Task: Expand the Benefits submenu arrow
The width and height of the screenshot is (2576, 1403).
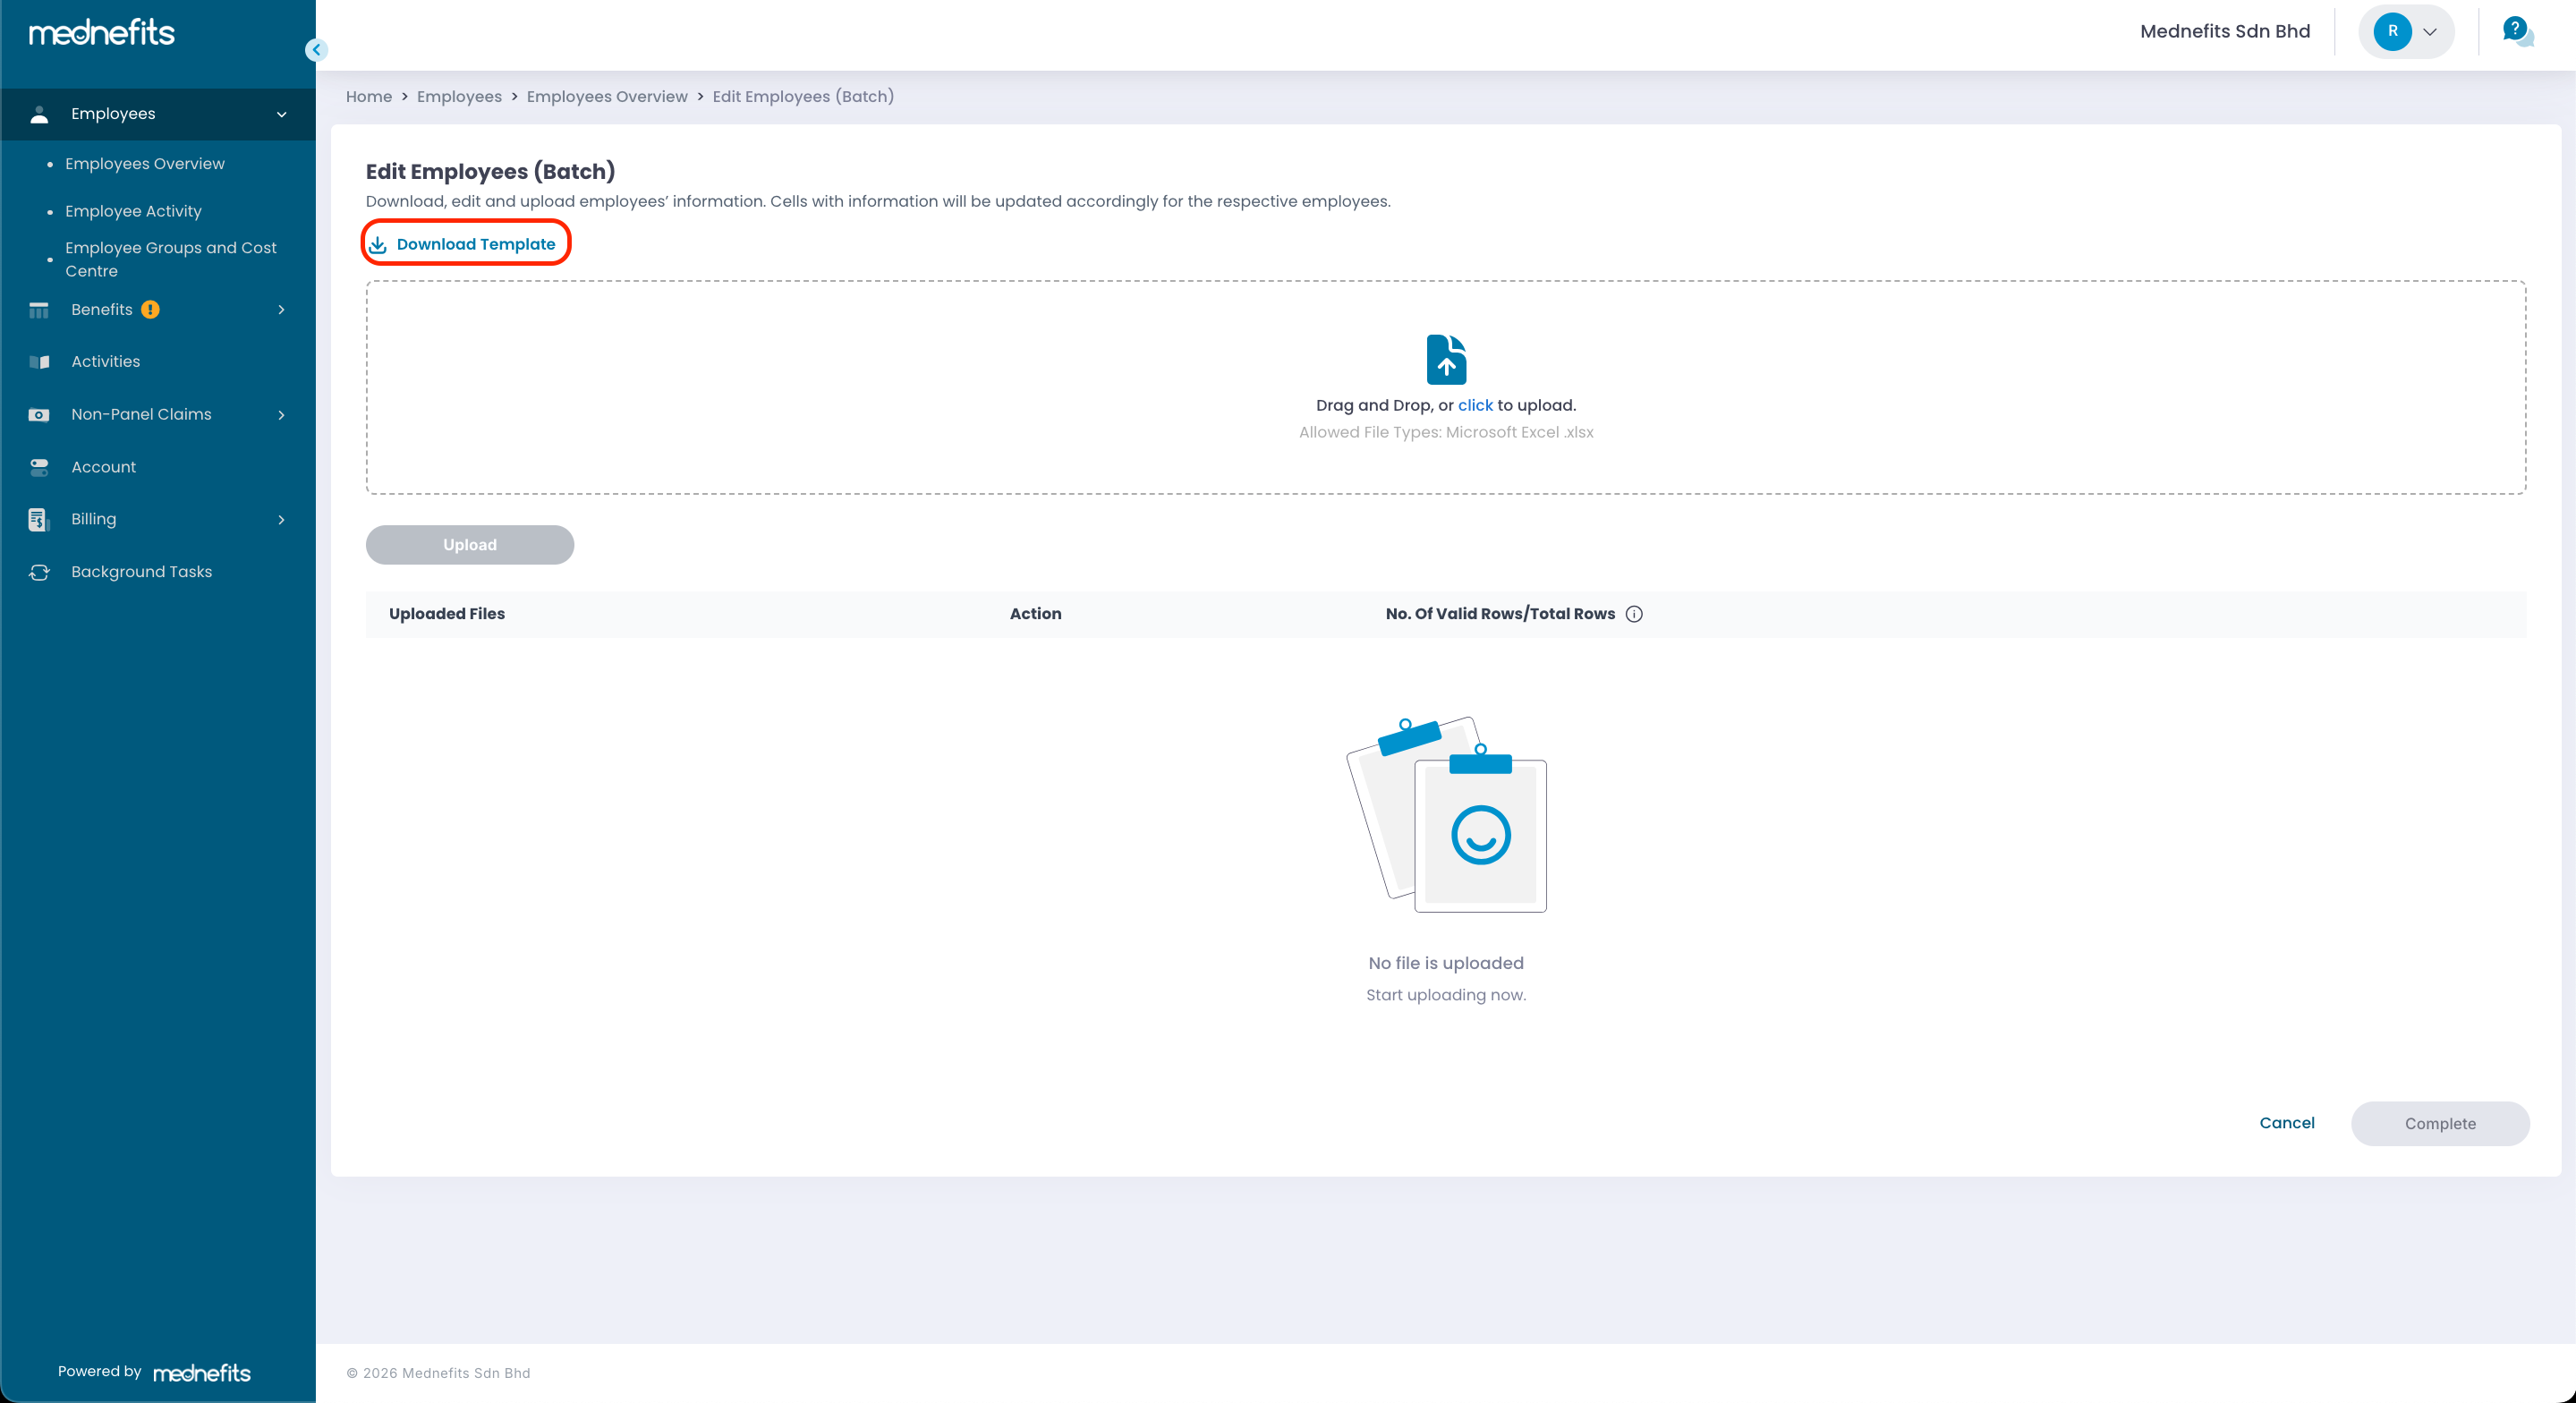Action: [281, 310]
